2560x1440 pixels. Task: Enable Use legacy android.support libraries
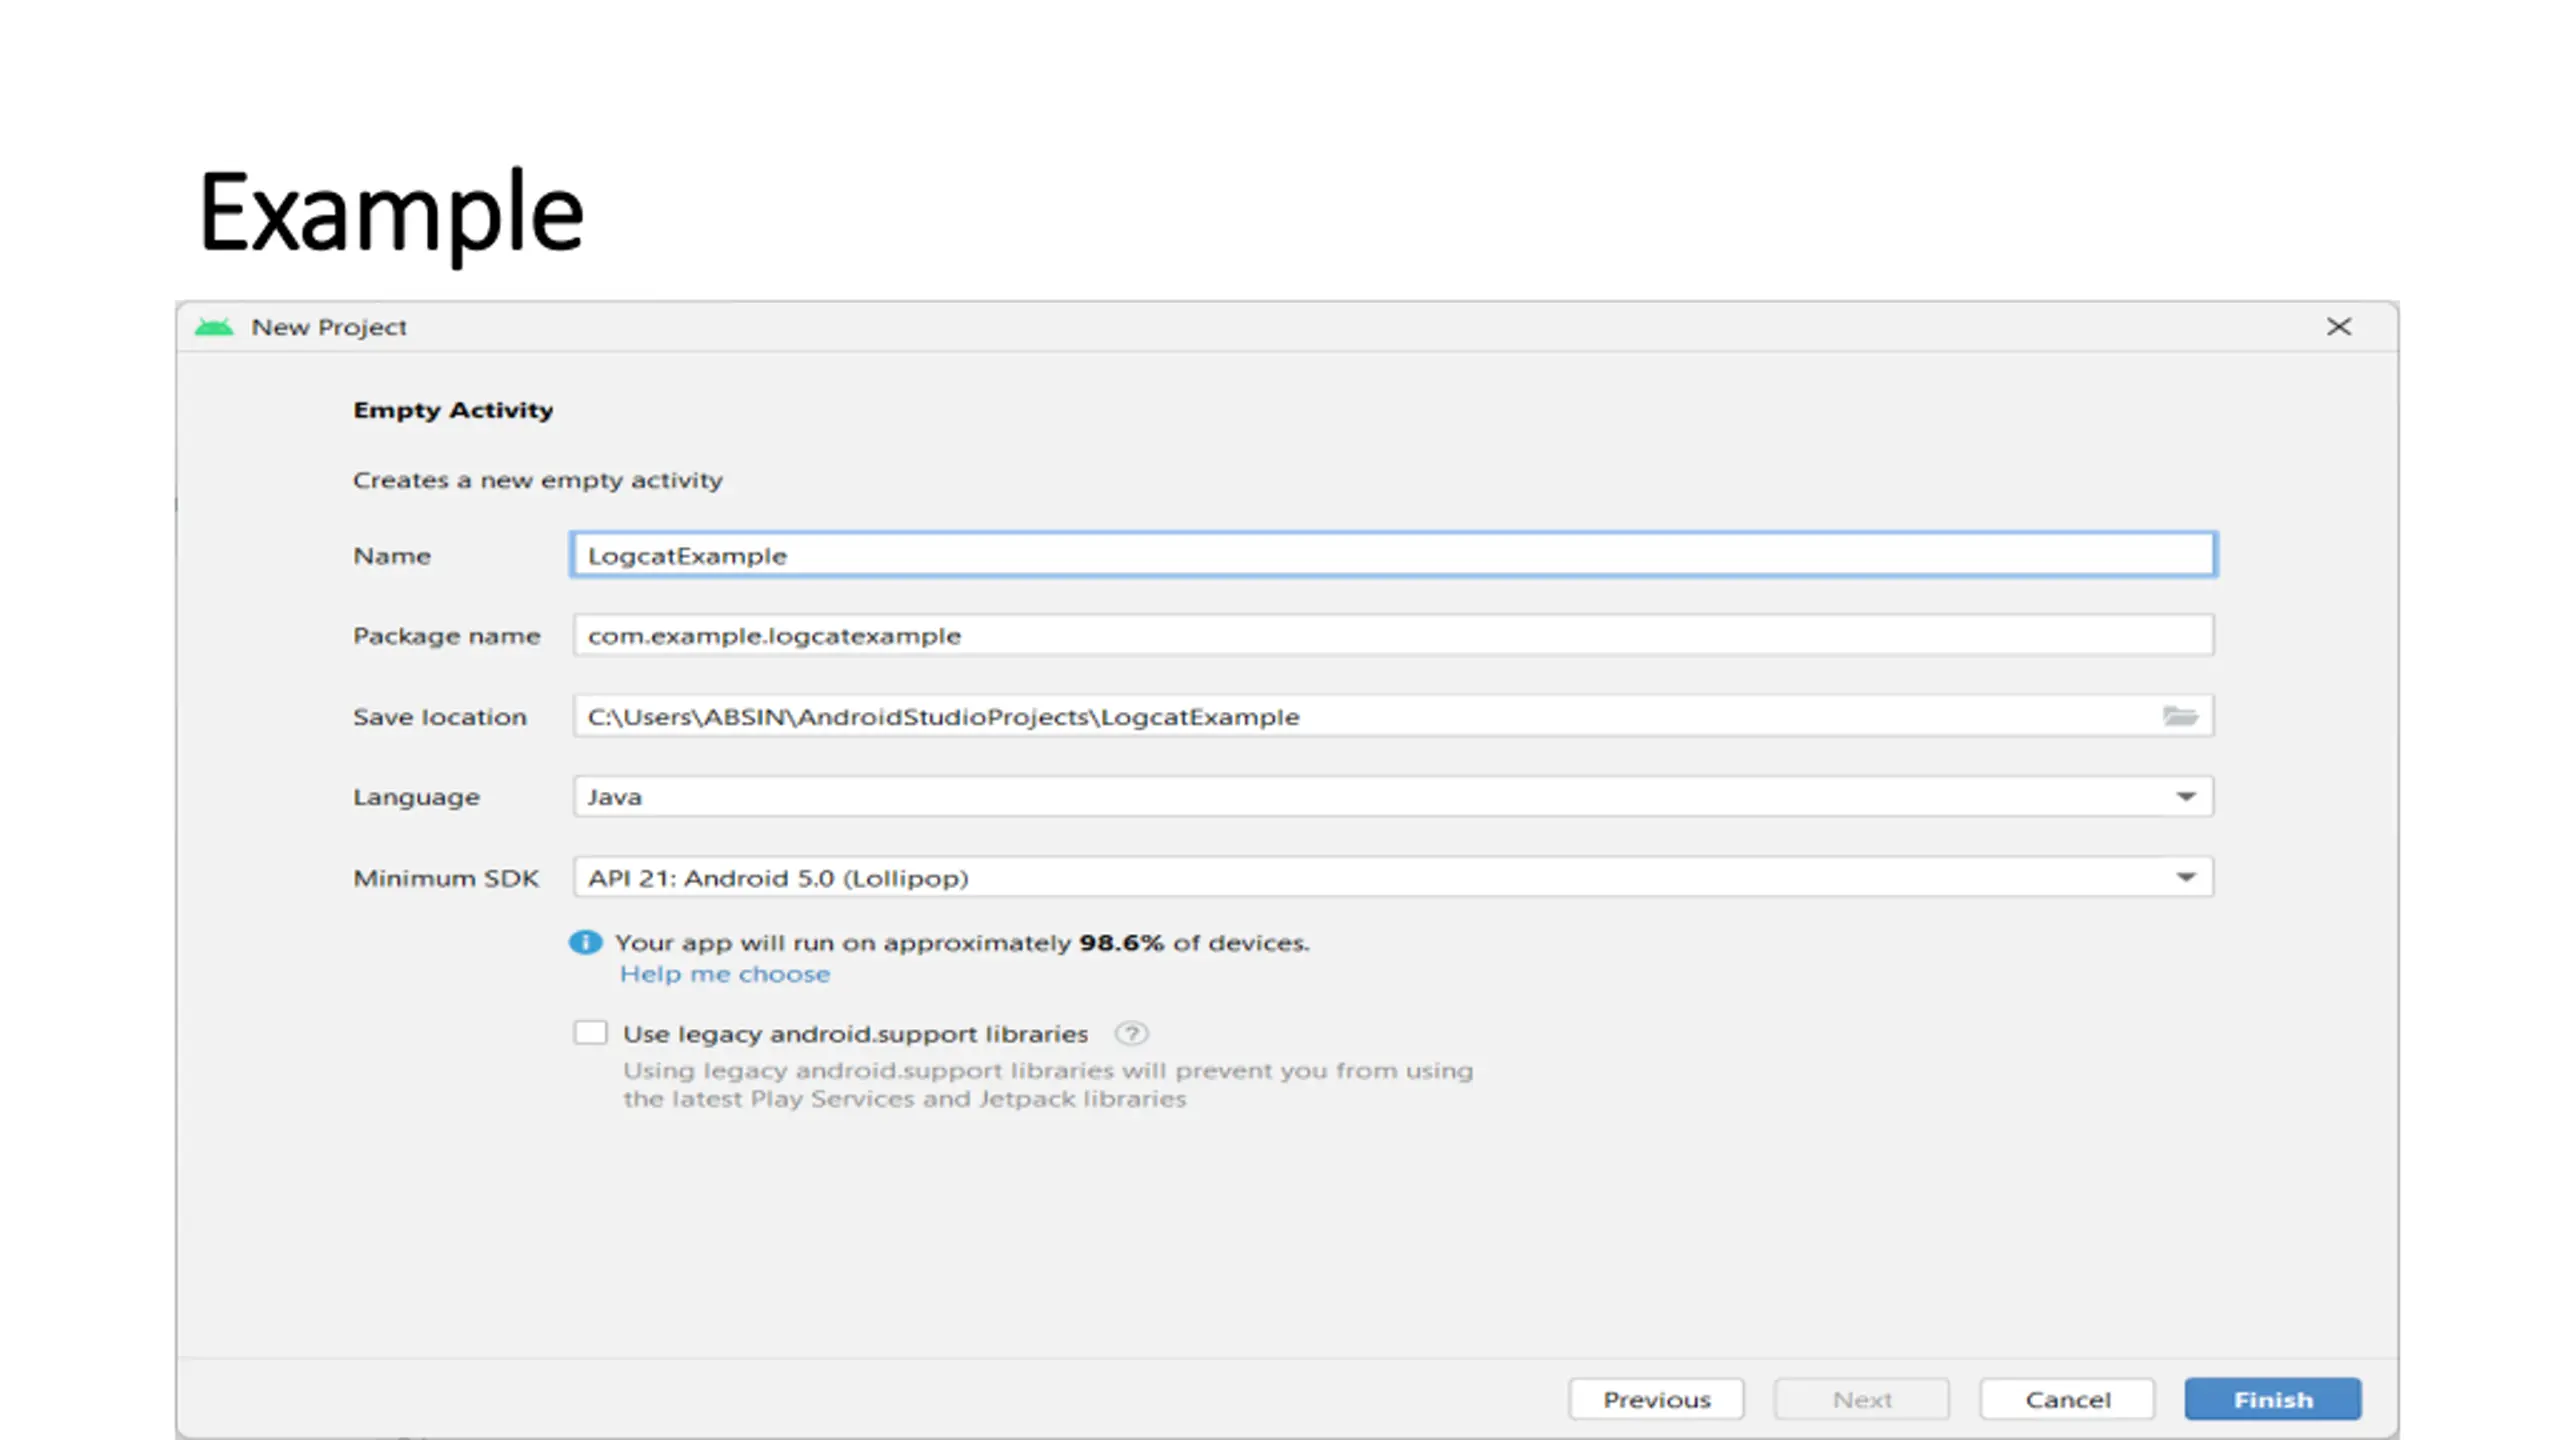pyautogui.click(x=590, y=1032)
